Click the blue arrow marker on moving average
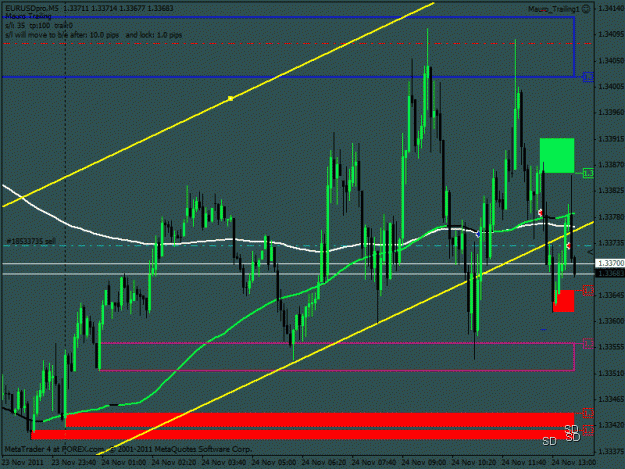Viewport: 625px width, 469px height. [478, 234]
